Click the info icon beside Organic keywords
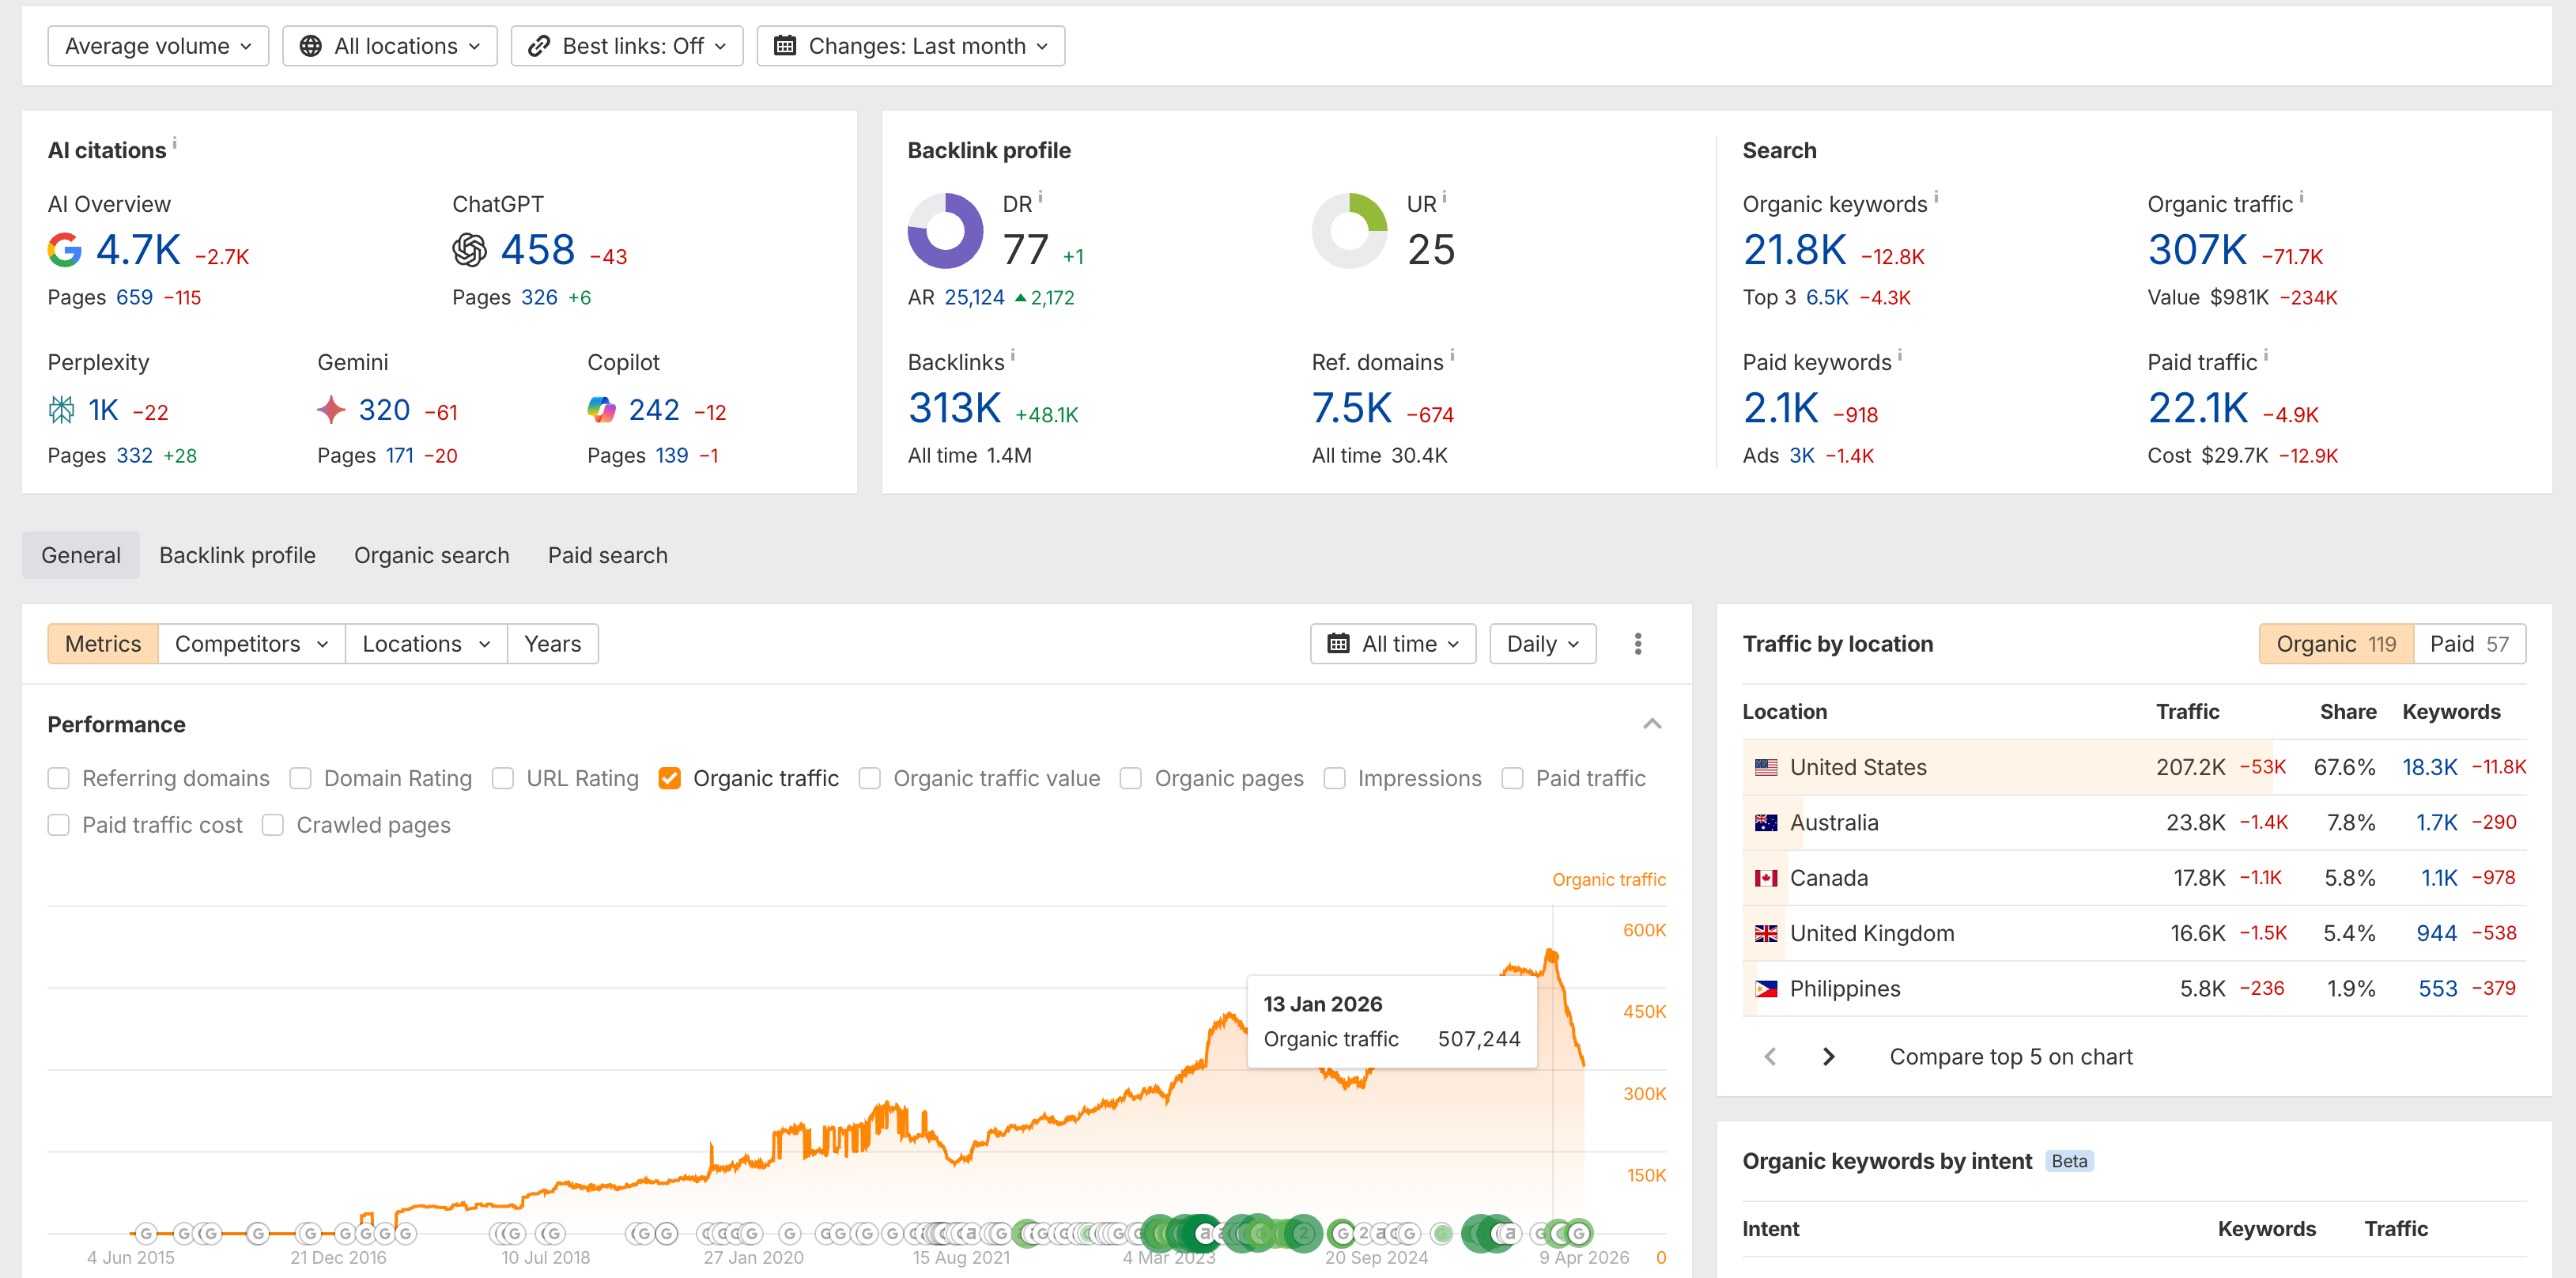 [1936, 197]
